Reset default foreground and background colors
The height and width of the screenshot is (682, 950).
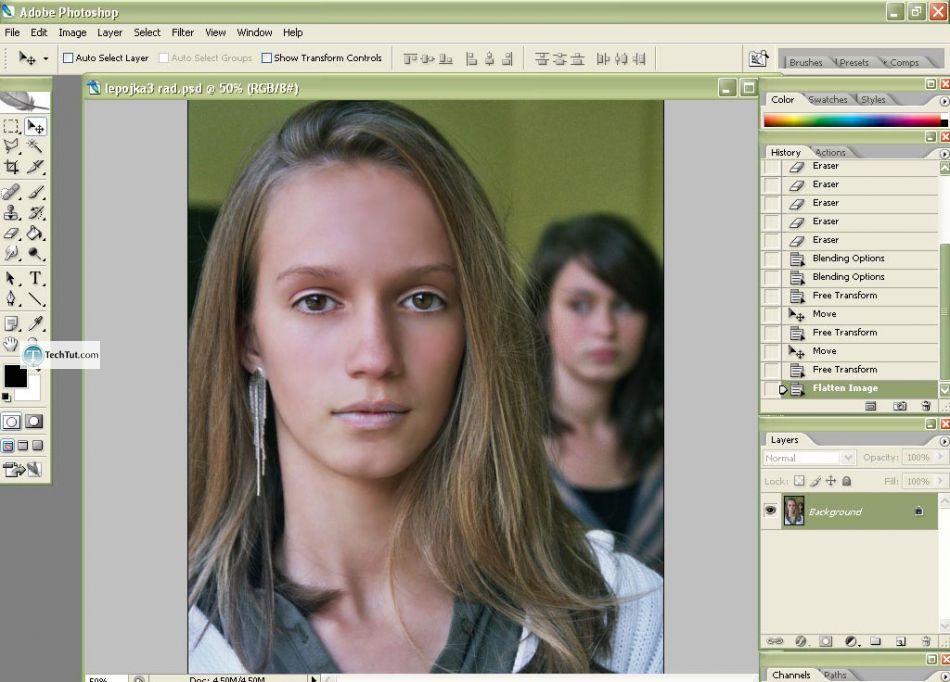click(6, 397)
